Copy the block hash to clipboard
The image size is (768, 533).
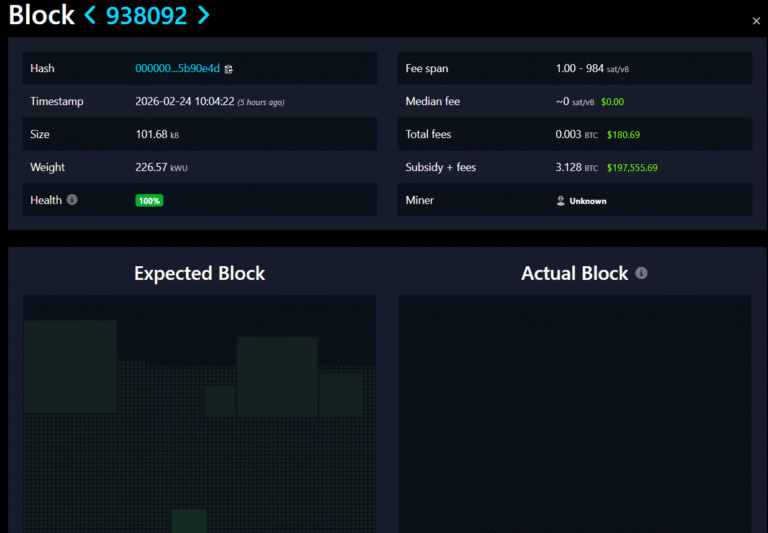coord(229,69)
